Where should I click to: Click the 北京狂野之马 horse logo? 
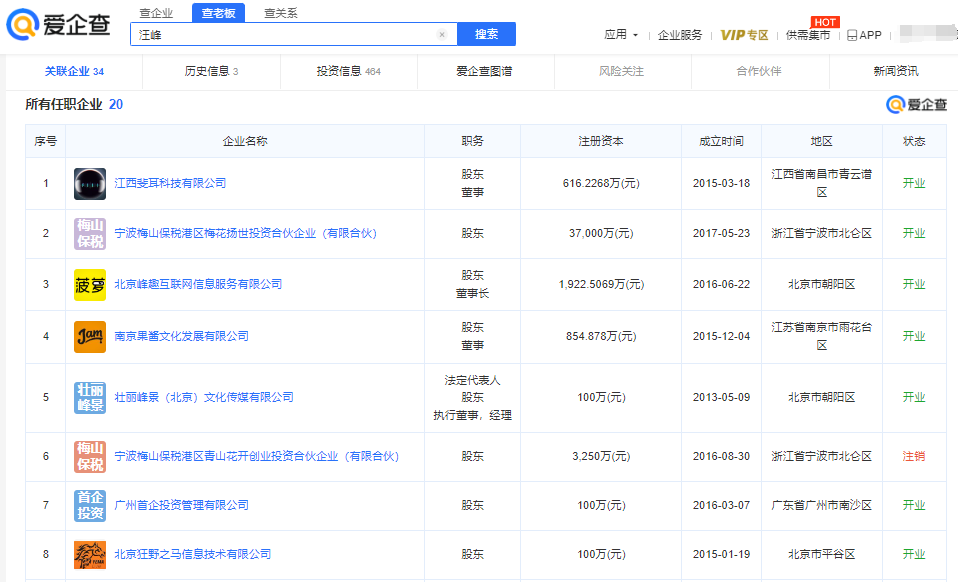90,555
